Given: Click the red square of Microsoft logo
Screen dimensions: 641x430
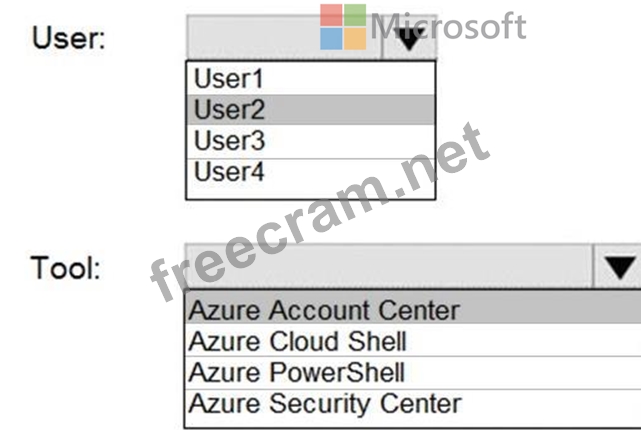Looking at the screenshot, I should coord(331,15).
